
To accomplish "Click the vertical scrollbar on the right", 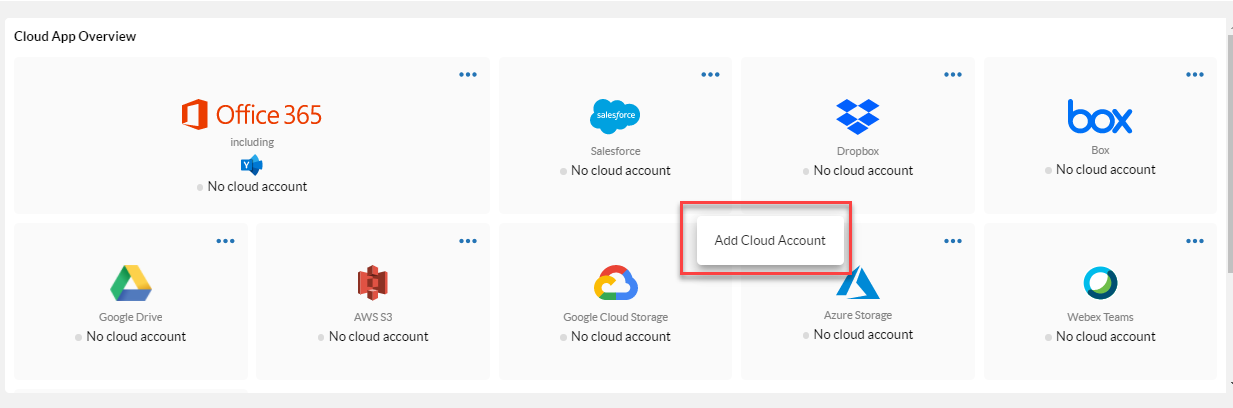I will tap(1228, 150).
